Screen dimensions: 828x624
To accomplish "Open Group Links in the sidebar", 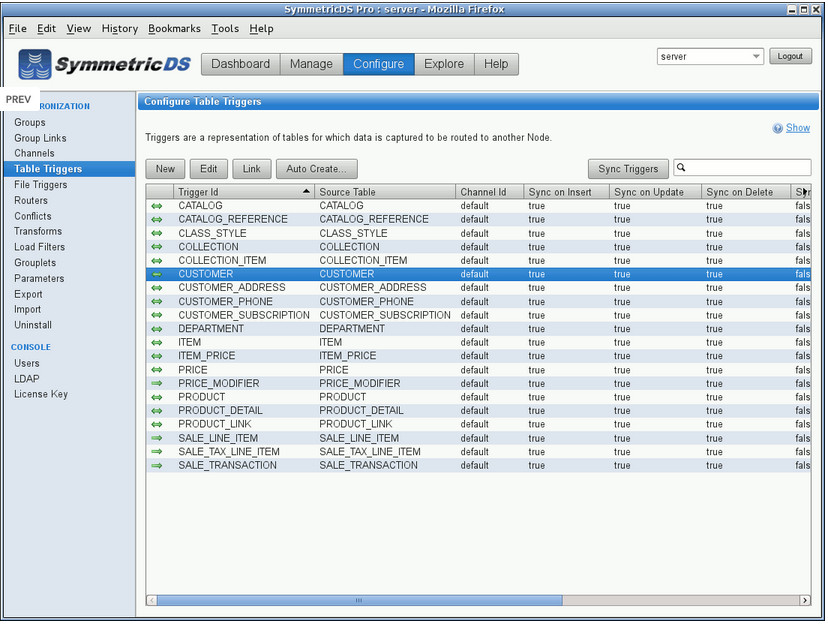I will pyautogui.click(x=41, y=138).
